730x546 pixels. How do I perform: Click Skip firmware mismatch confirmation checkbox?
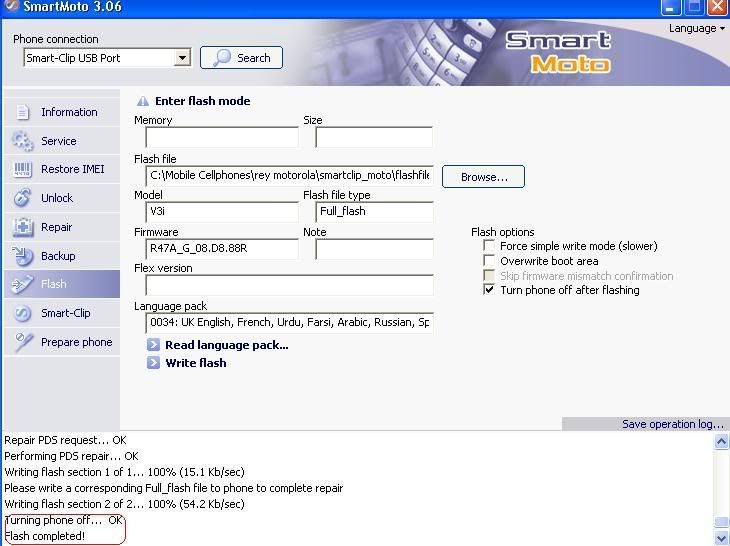[489, 276]
